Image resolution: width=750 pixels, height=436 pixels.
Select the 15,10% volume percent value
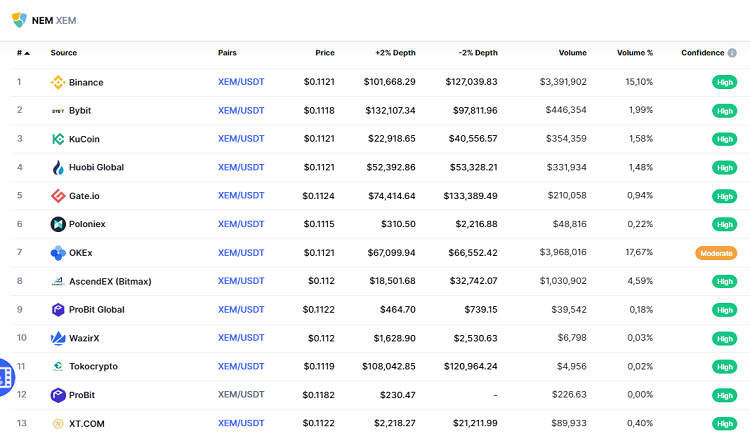[x=639, y=82]
